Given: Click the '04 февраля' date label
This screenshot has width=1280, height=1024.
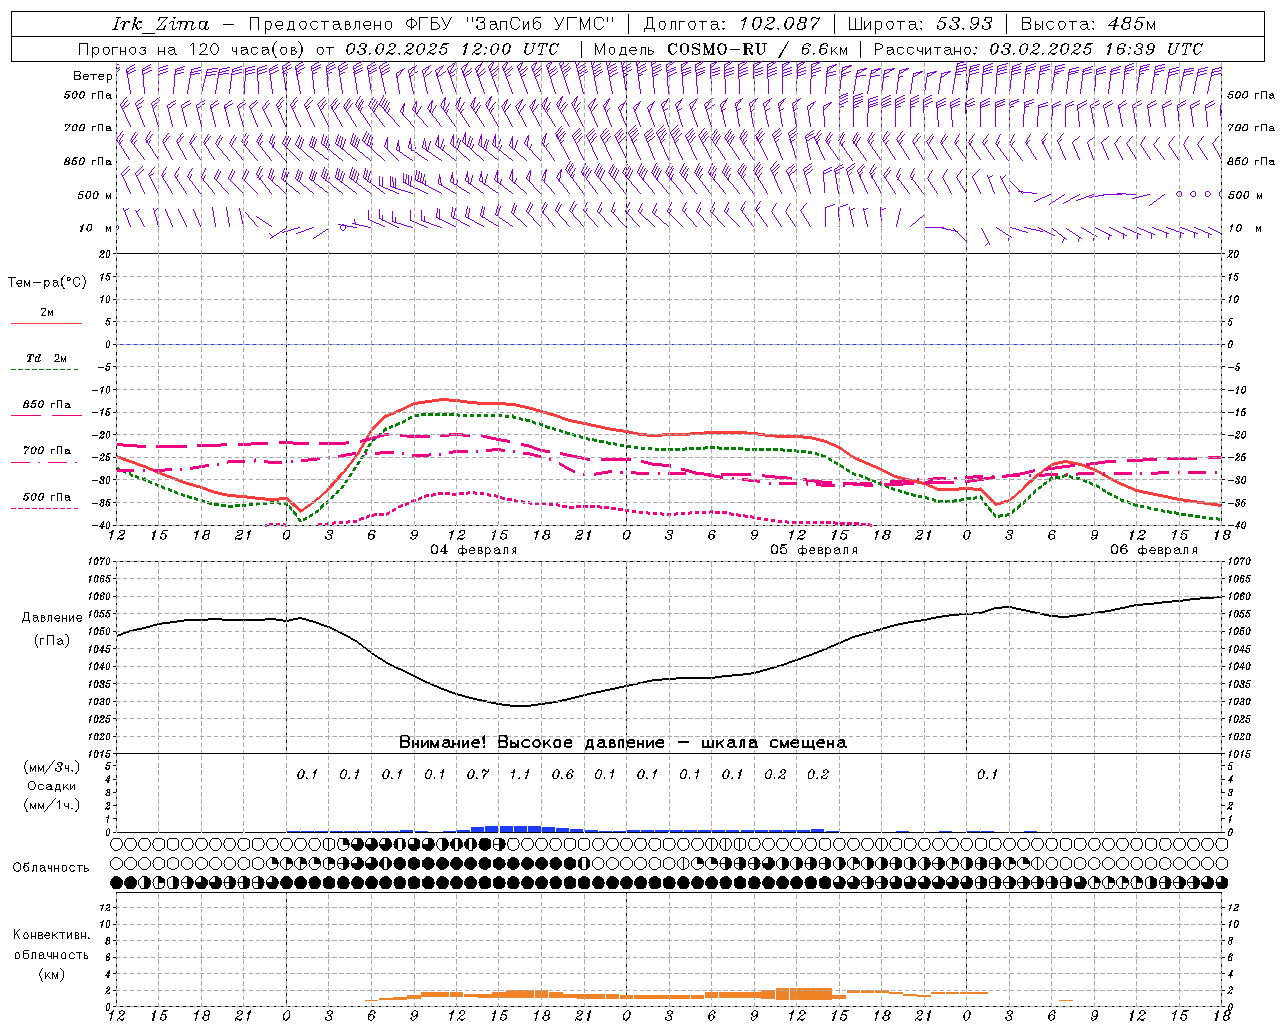Looking at the screenshot, I should [473, 550].
